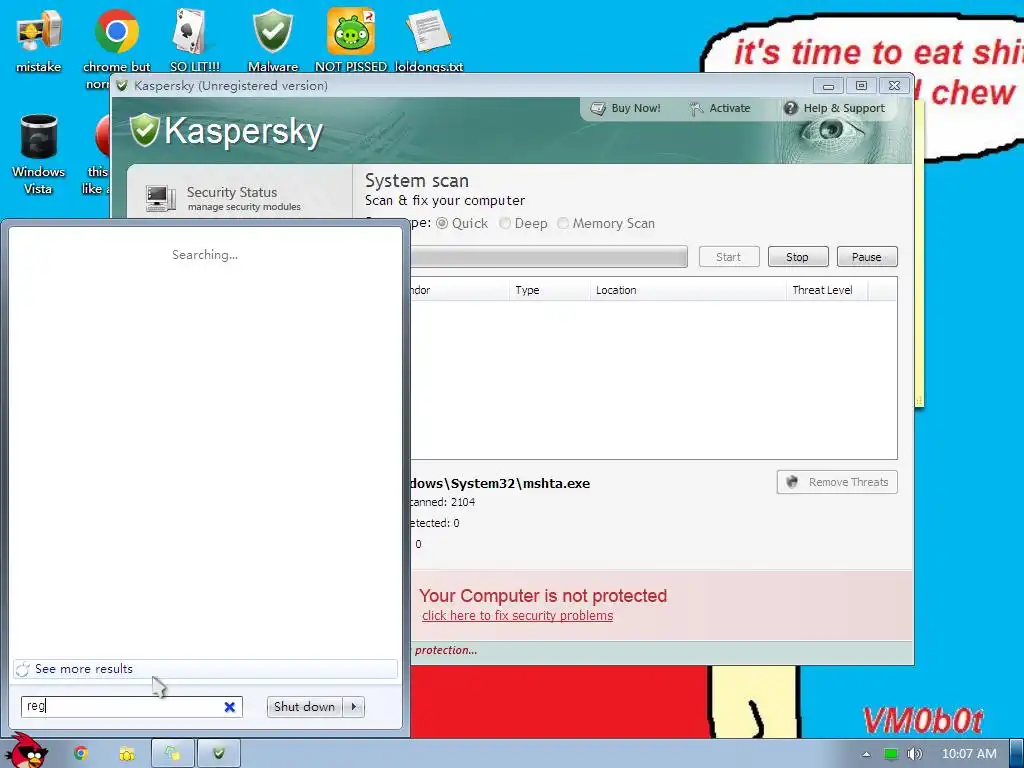
Task: Close the Kaspersky window
Action: (x=895, y=86)
